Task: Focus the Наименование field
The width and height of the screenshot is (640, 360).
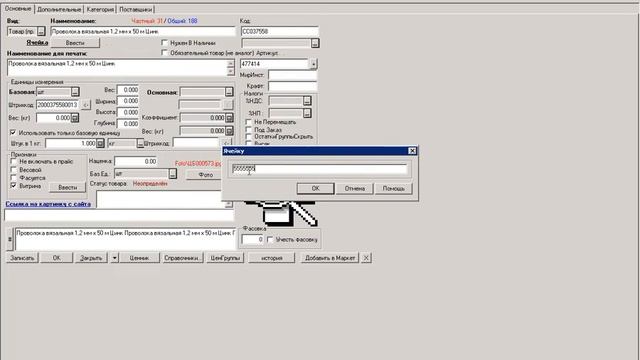Action: [x=143, y=31]
